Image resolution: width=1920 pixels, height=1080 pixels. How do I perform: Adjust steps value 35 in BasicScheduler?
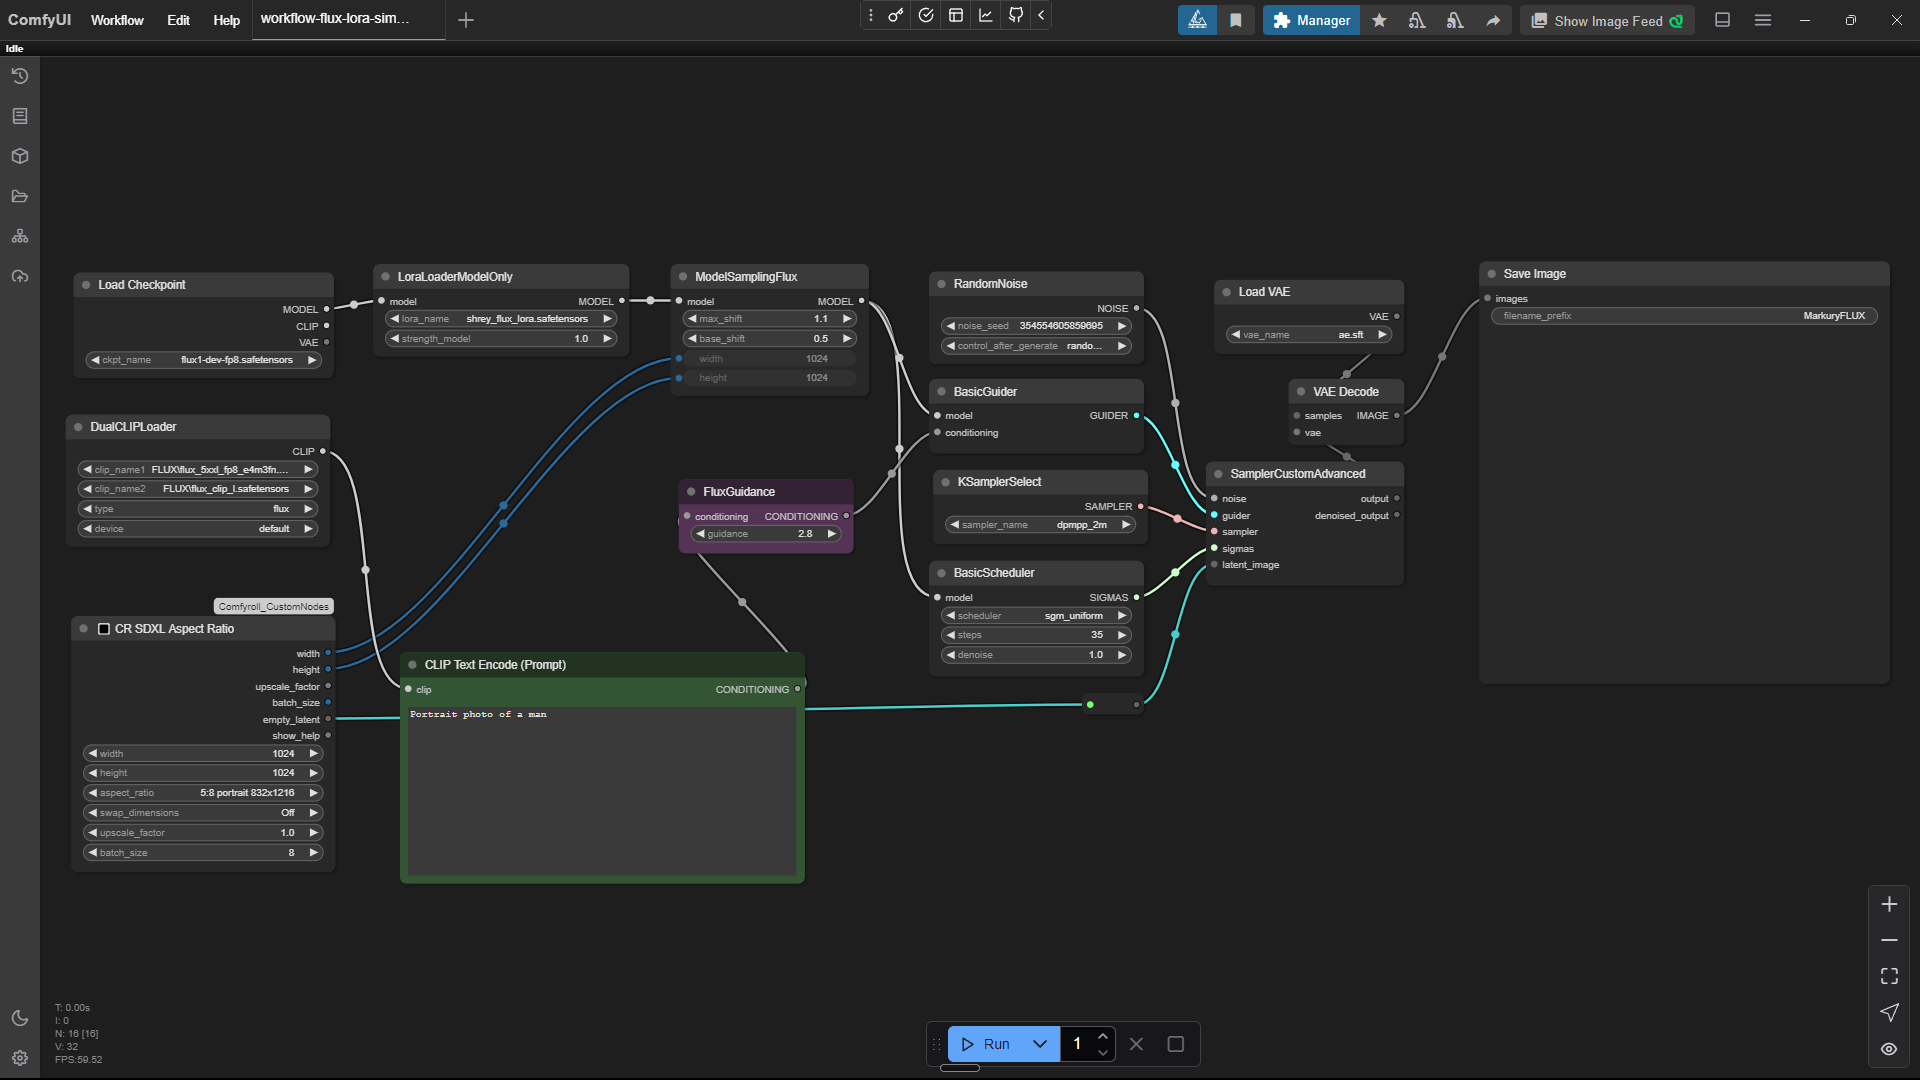tap(1037, 635)
